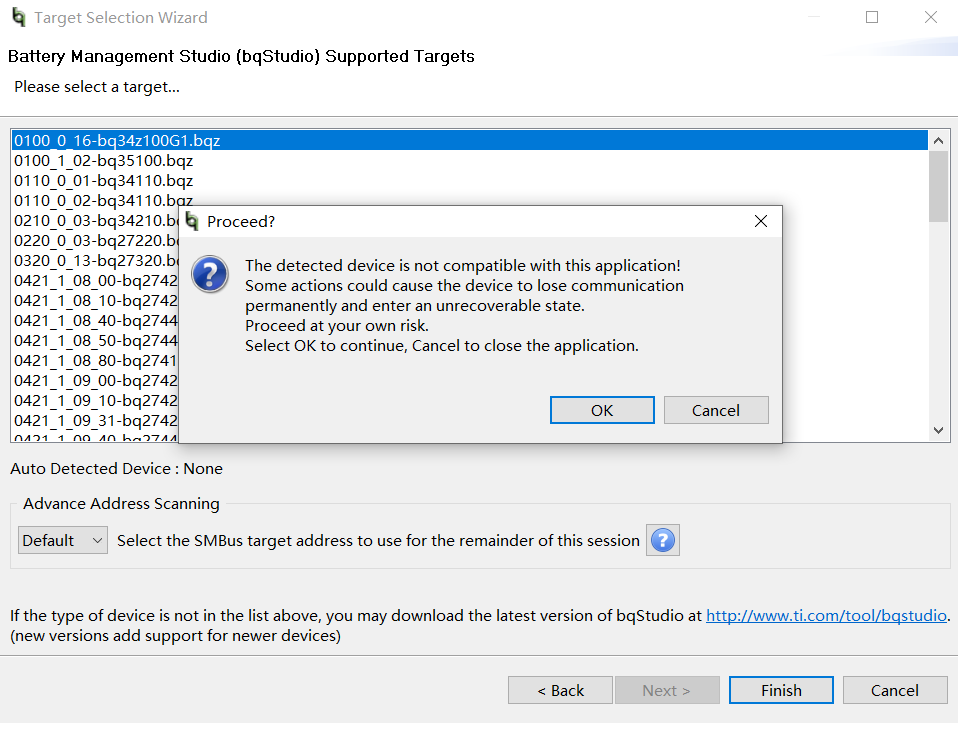Select 0421_1_09_10 target row

click(96, 401)
